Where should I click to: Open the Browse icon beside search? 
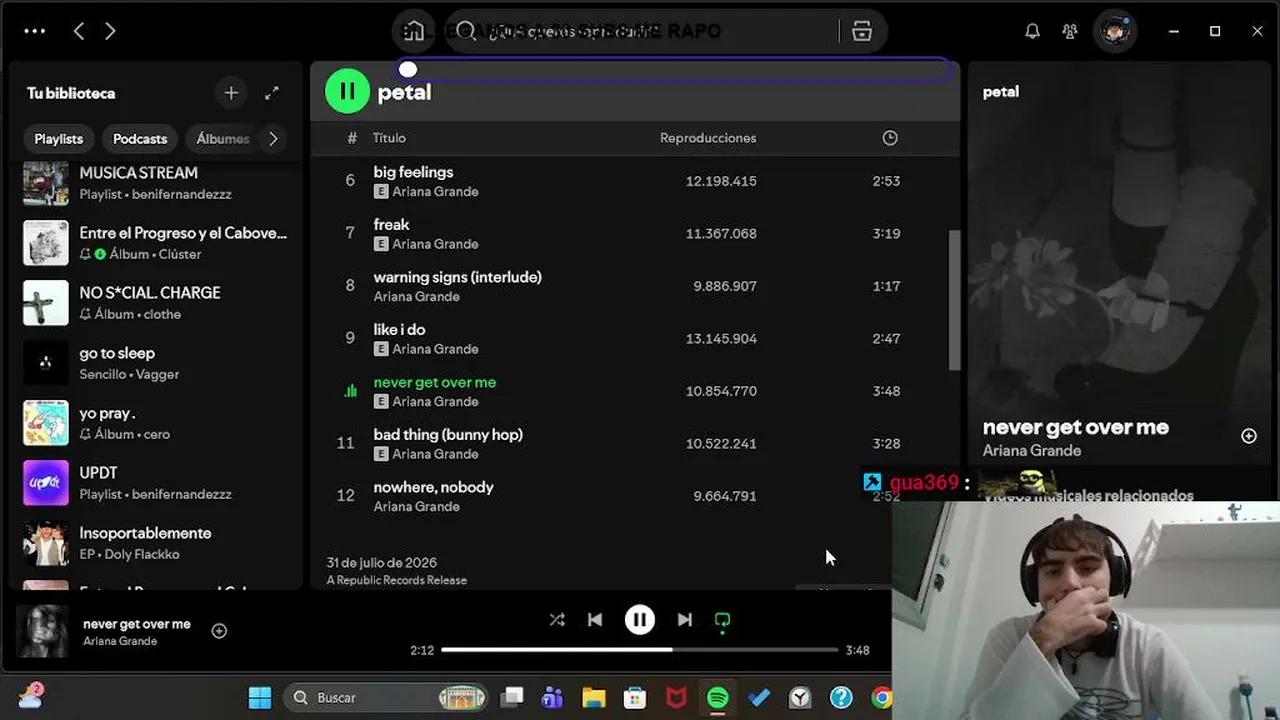click(x=862, y=31)
